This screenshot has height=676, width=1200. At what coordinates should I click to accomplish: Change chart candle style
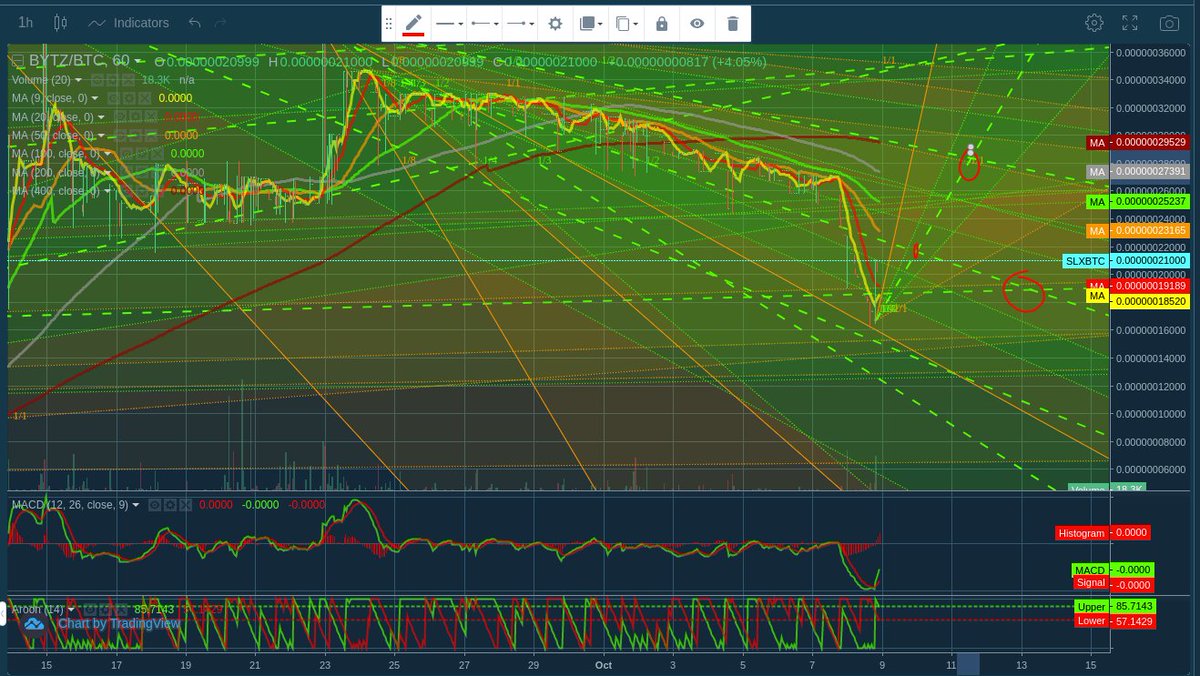pos(60,22)
